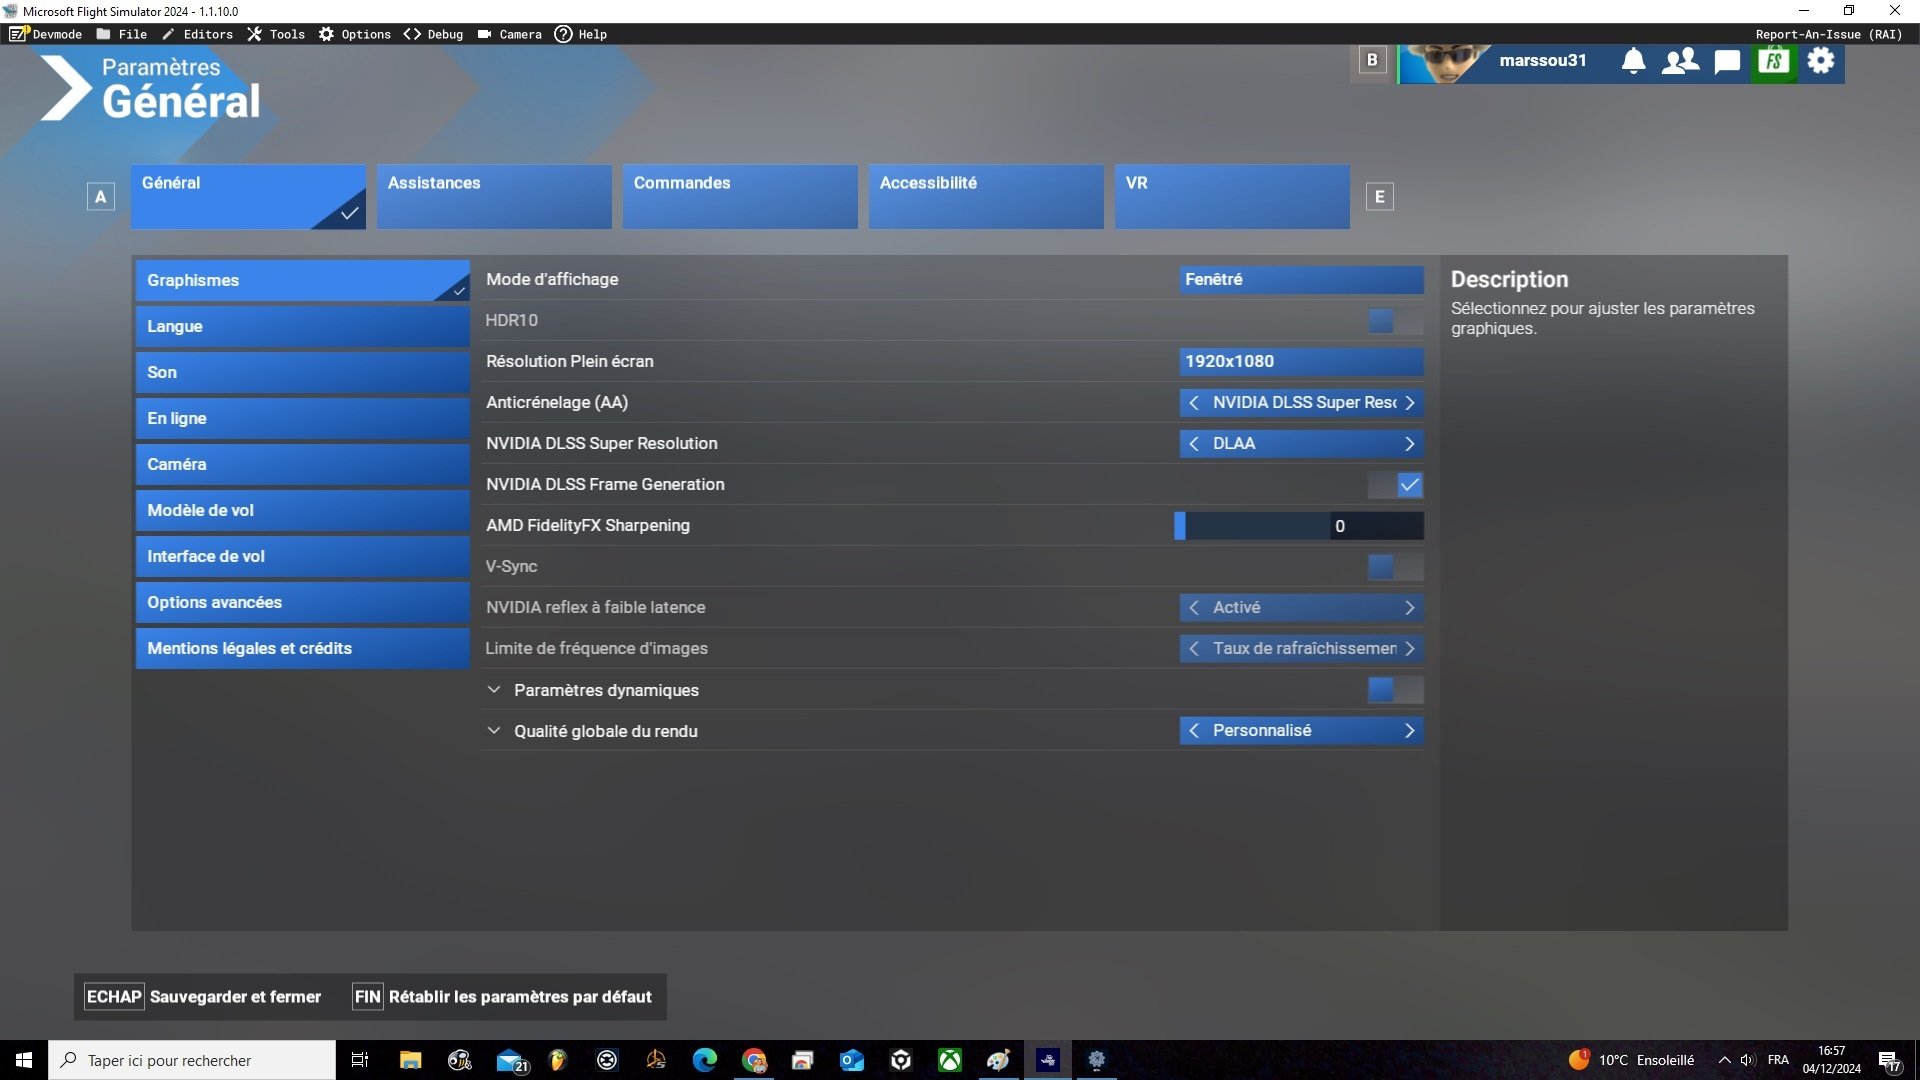Open the Debug menu

pyautogui.click(x=434, y=34)
